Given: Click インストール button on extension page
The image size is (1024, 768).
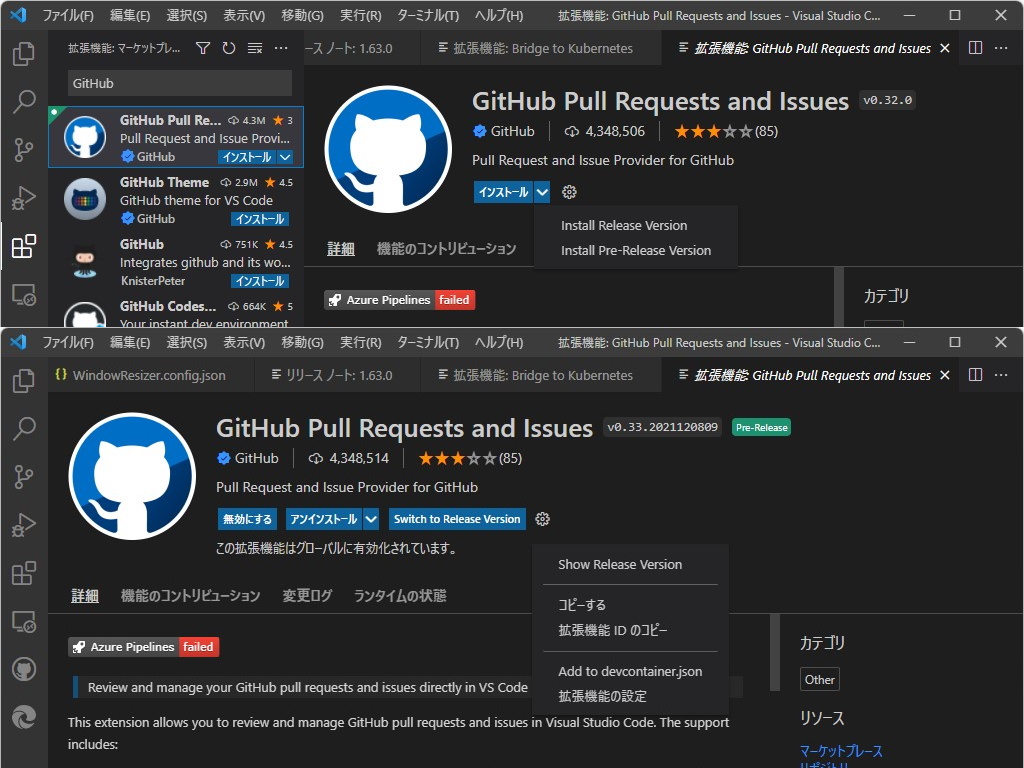Looking at the screenshot, I should (x=504, y=192).
